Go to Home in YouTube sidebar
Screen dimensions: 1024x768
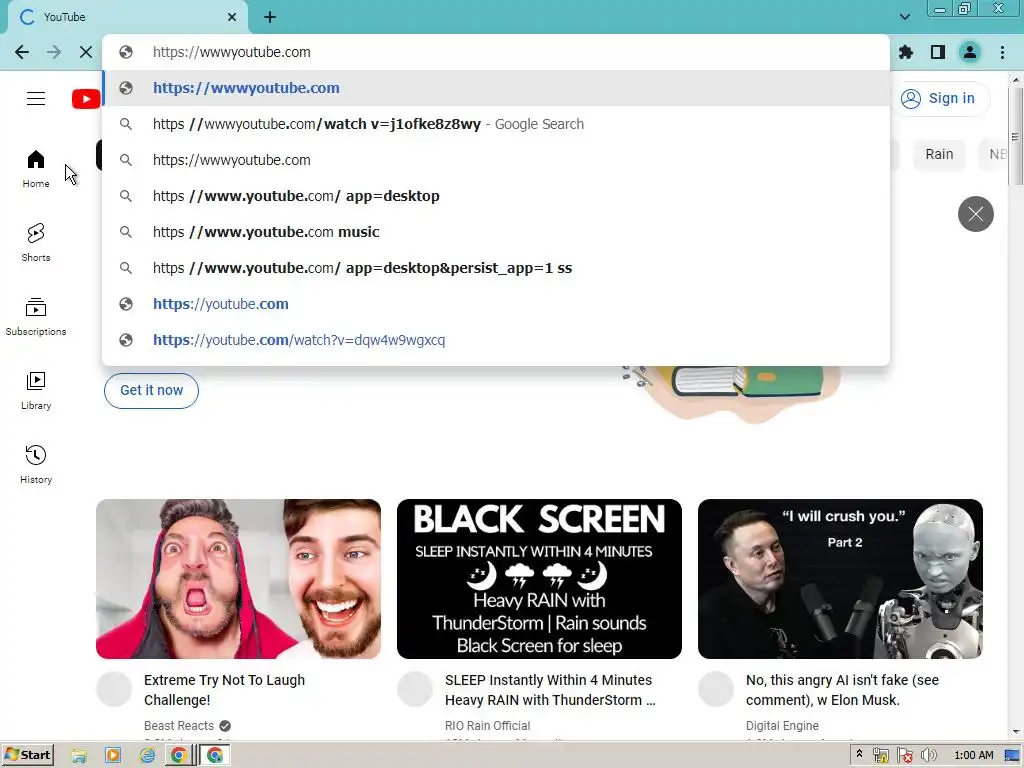(x=36, y=168)
